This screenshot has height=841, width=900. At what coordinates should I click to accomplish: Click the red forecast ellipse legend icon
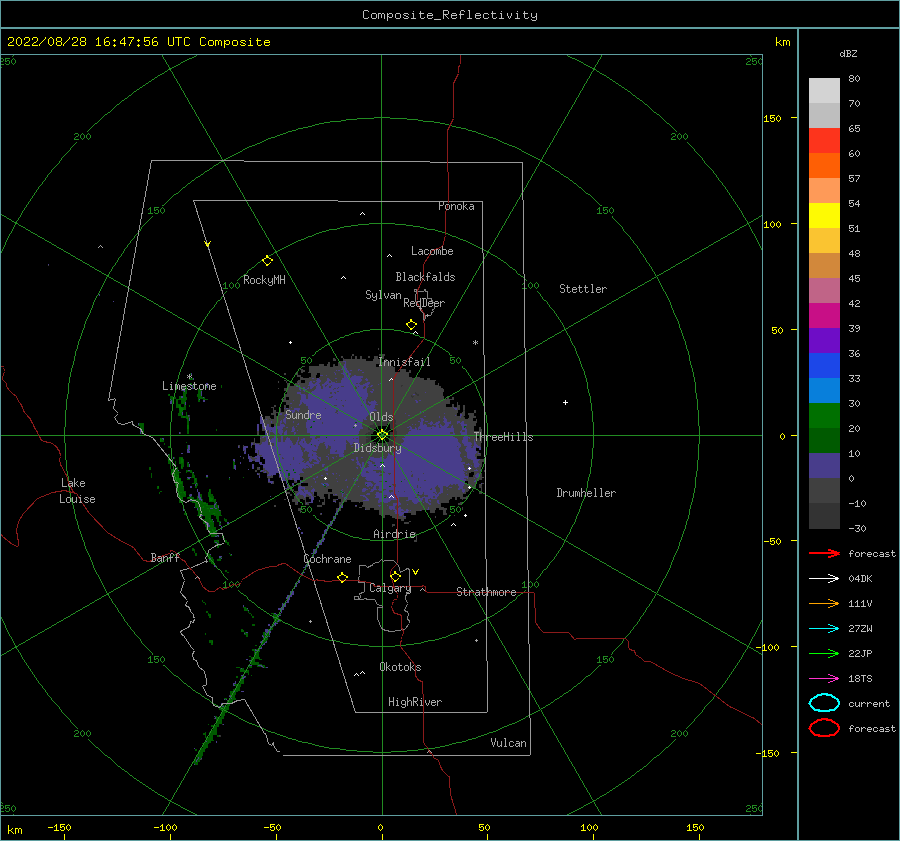click(x=824, y=728)
